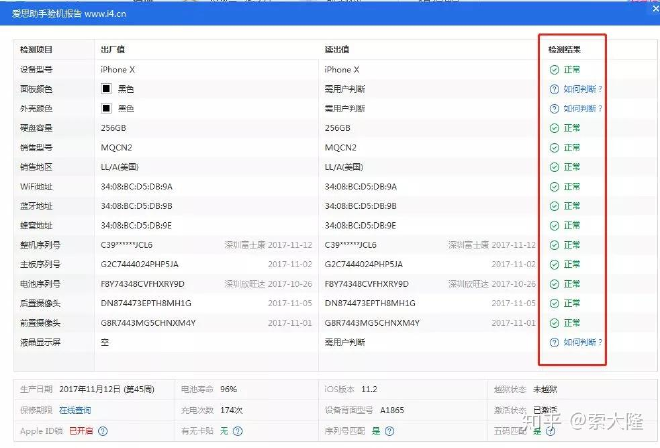Image resolution: width=660 pixels, height=448 pixels.
Task: Select factory rear camera serial DN874473EPTH8MH1G
Action: 146,304
